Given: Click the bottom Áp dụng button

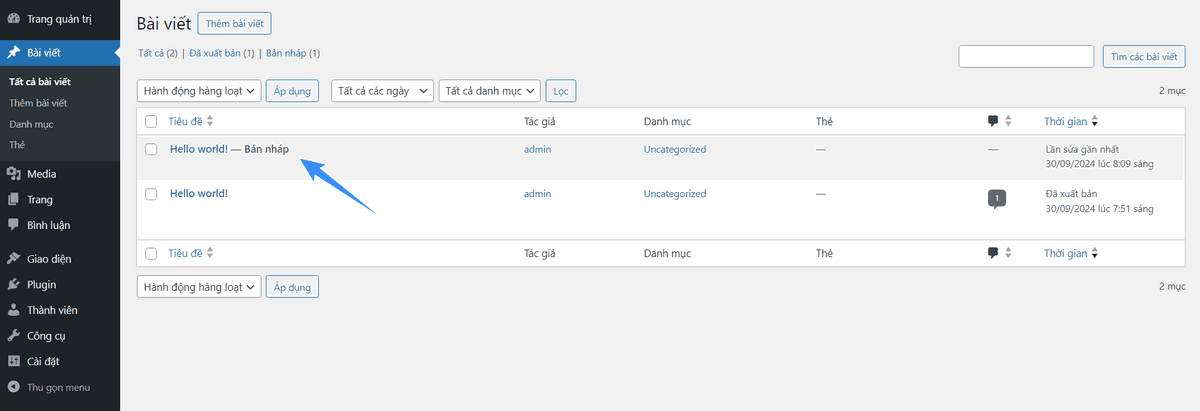Looking at the screenshot, I should [x=292, y=287].
